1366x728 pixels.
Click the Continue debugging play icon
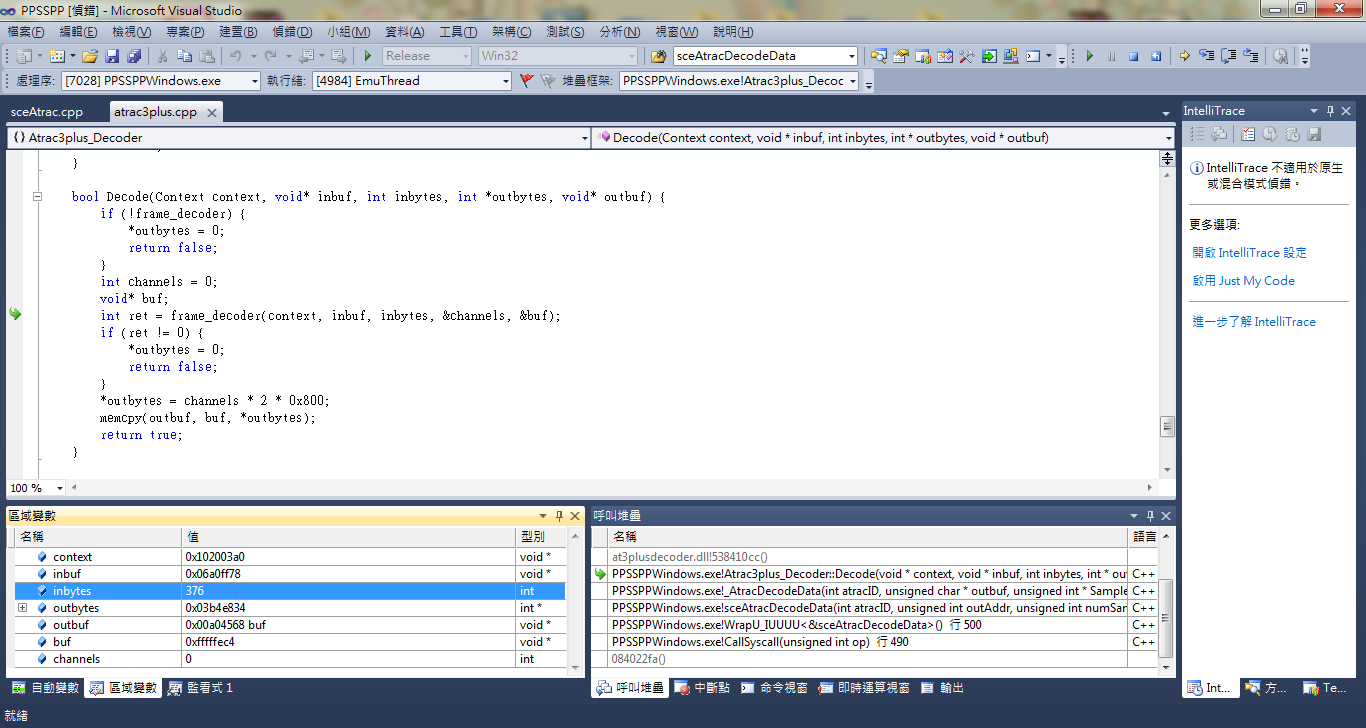(x=1090, y=56)
